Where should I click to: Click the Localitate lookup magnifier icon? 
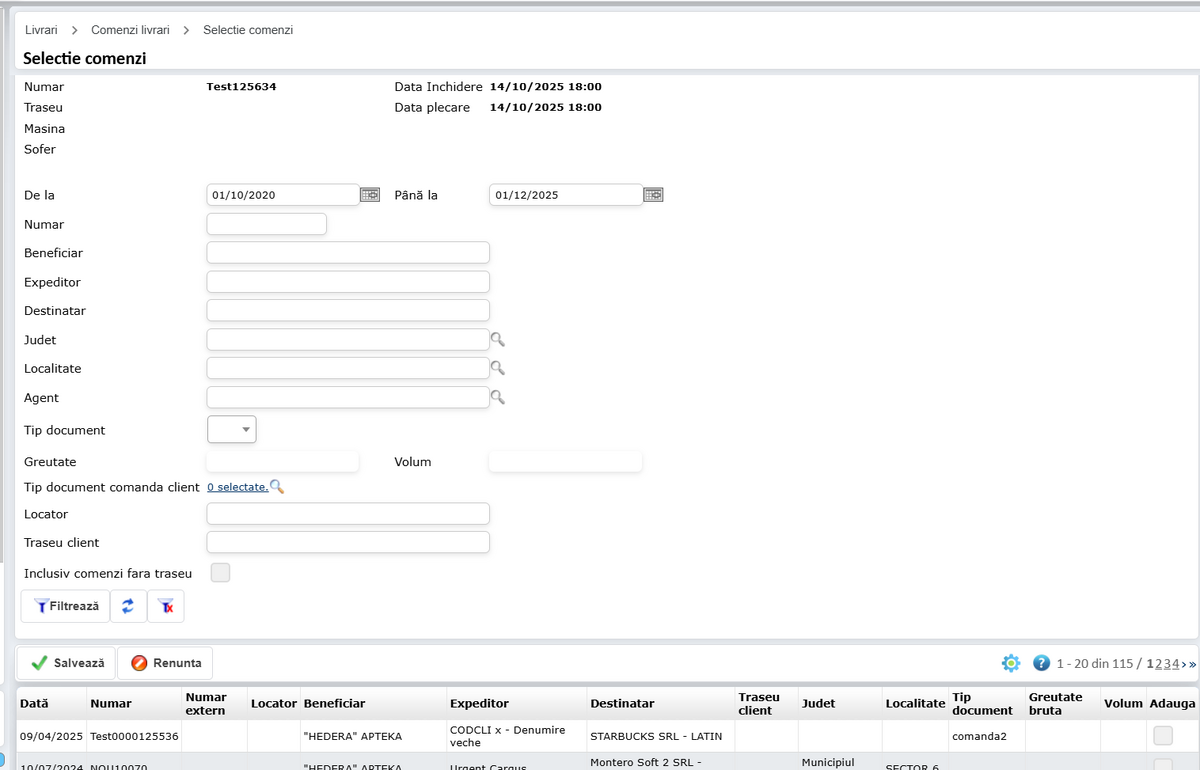[498, 369]
